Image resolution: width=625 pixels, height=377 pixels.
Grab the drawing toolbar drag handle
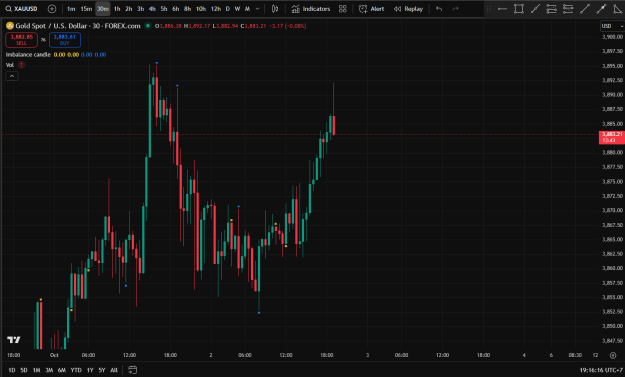tap(489, 9)
